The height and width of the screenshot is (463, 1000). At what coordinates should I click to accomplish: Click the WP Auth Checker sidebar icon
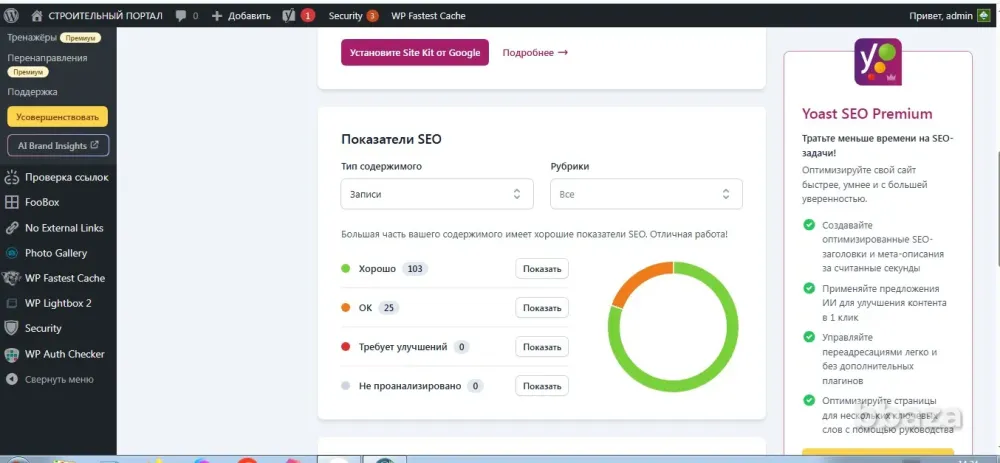pos(11,354)
